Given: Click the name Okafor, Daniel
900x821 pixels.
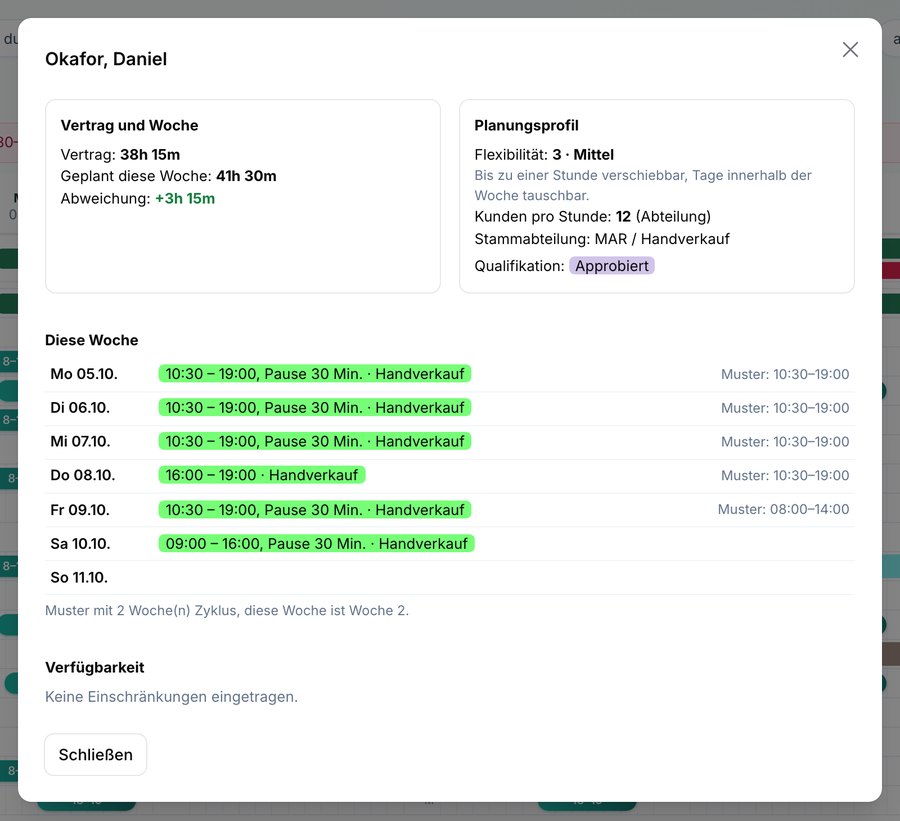Looking at the screenshot, I should (106, 59).
